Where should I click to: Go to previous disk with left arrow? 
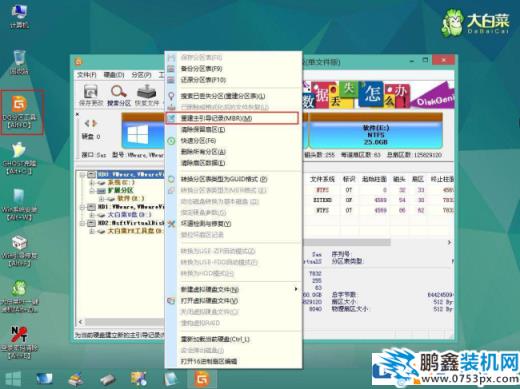click(x=87, y=123)
